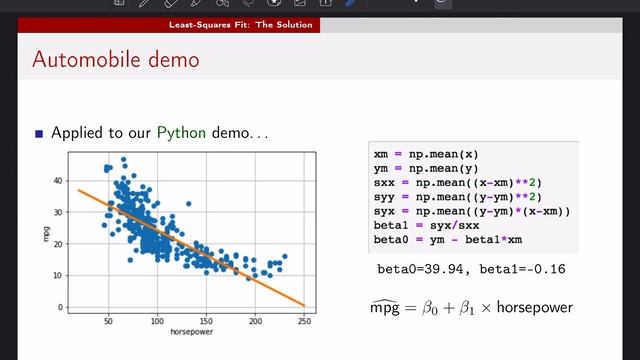The width and height of the screenshot is (640, 360).
Task: Click the 'Automobile demo' slide title
Action: pyautogui.click(x=116, y=59)
